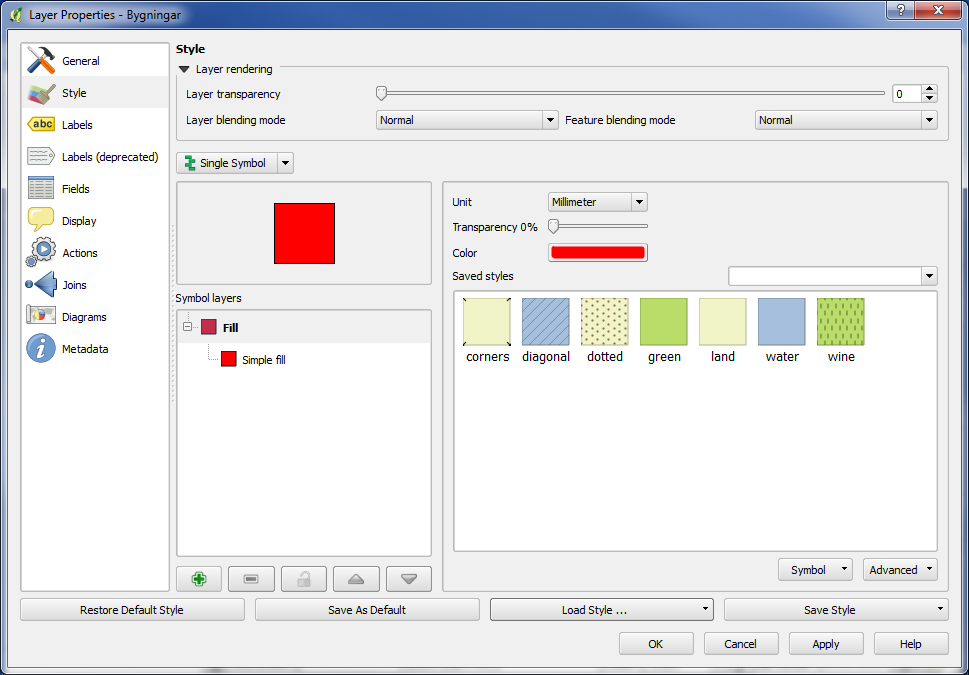The image size is (969, 675).
Task: Open Help for layer properties
Action: pos(911,643)
